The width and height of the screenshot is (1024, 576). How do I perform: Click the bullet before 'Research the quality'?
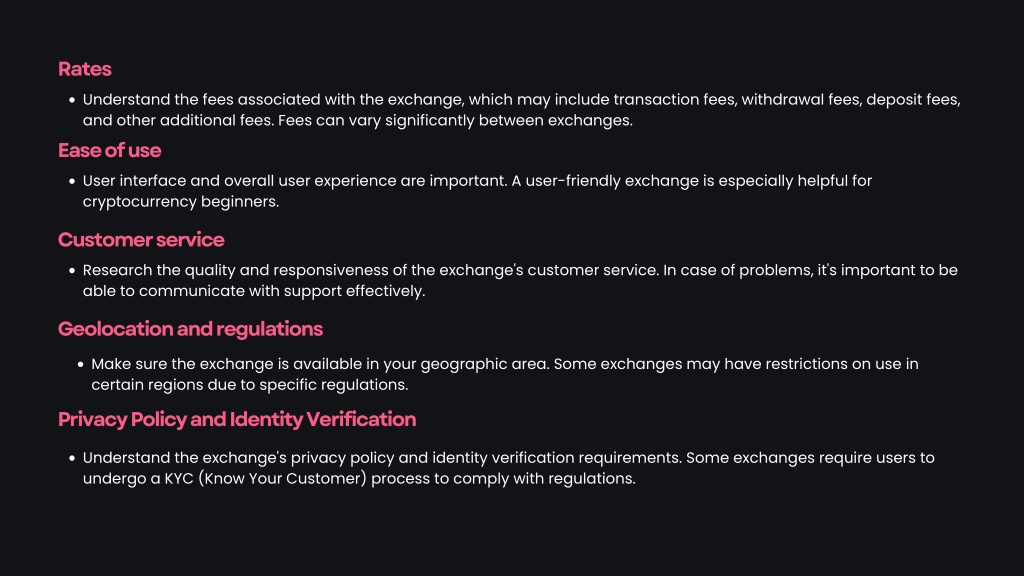point(72,270)
